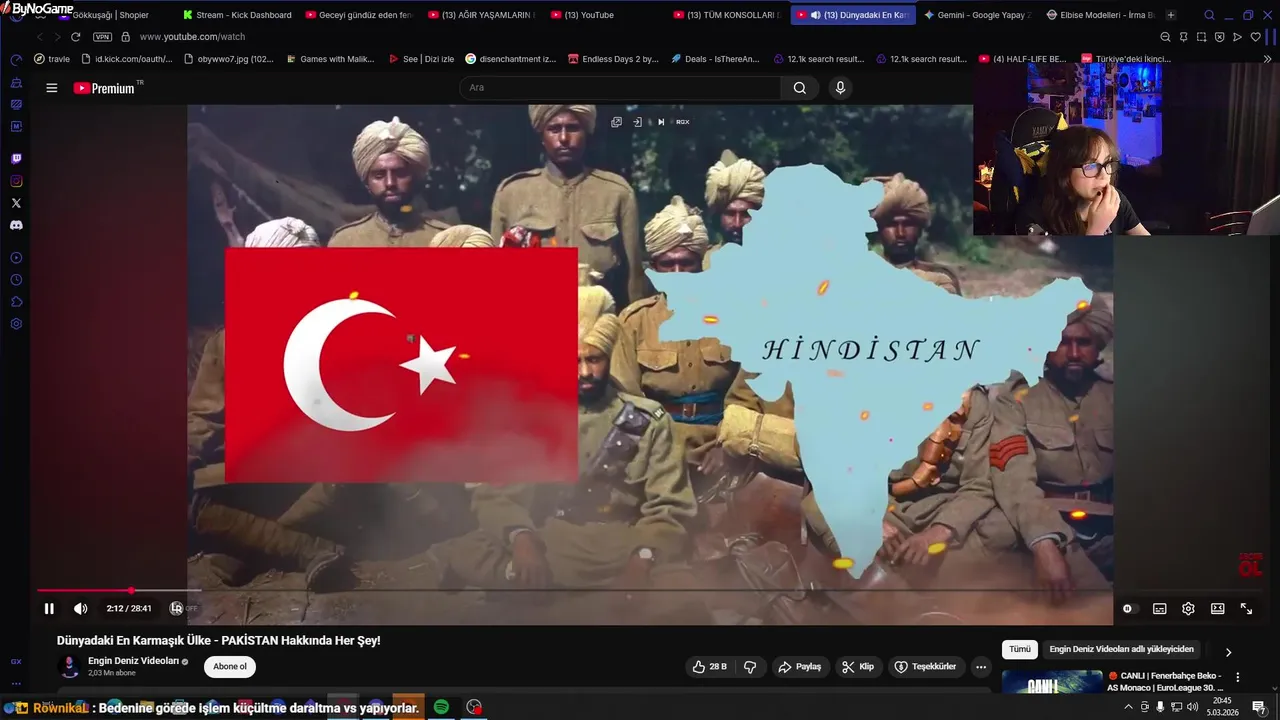
Task: Switch to the Stream - Kick Dashboard tab
Action: point(237,15)
